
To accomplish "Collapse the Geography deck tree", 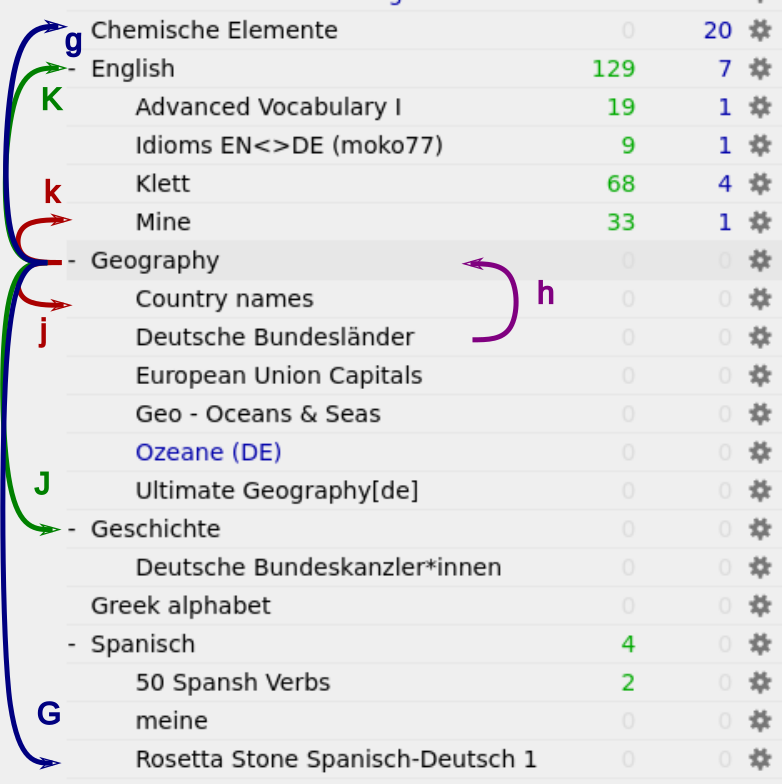I will (x=72, y=261).
